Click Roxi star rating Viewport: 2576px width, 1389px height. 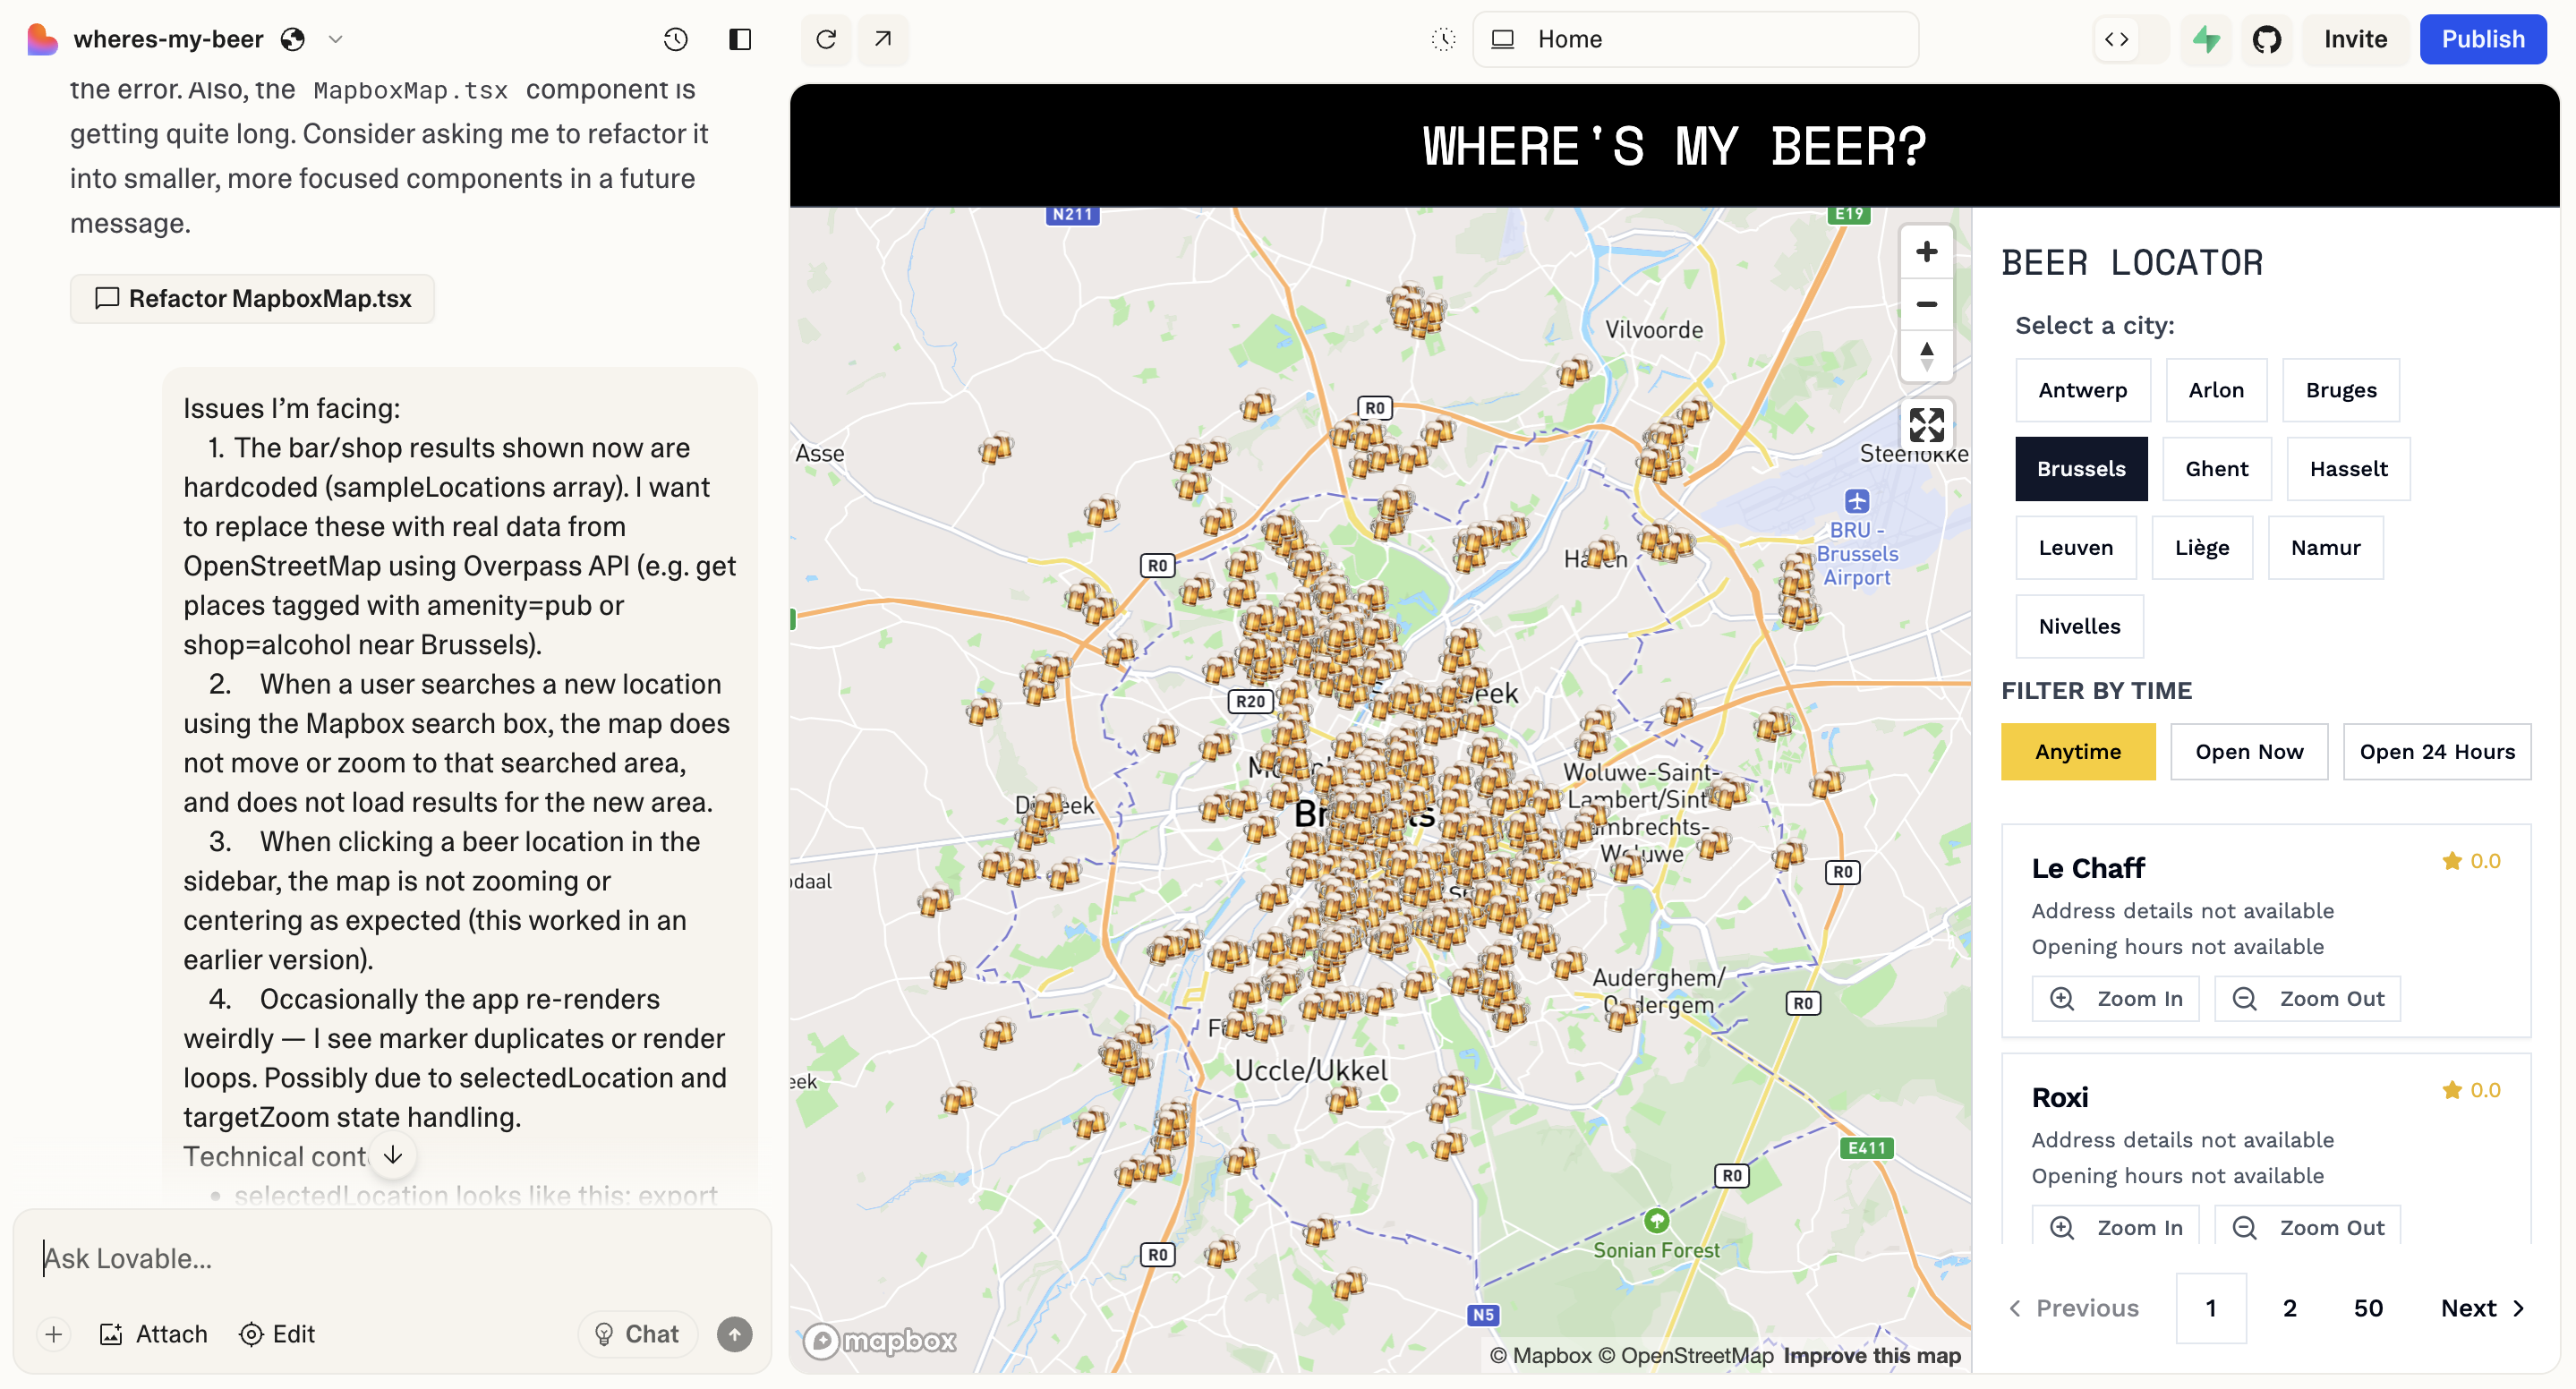(x=2470, y=1091)
